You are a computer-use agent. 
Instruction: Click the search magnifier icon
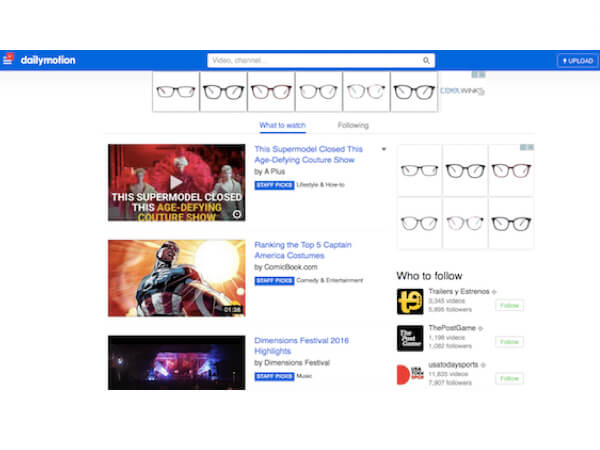pos(427,61)
